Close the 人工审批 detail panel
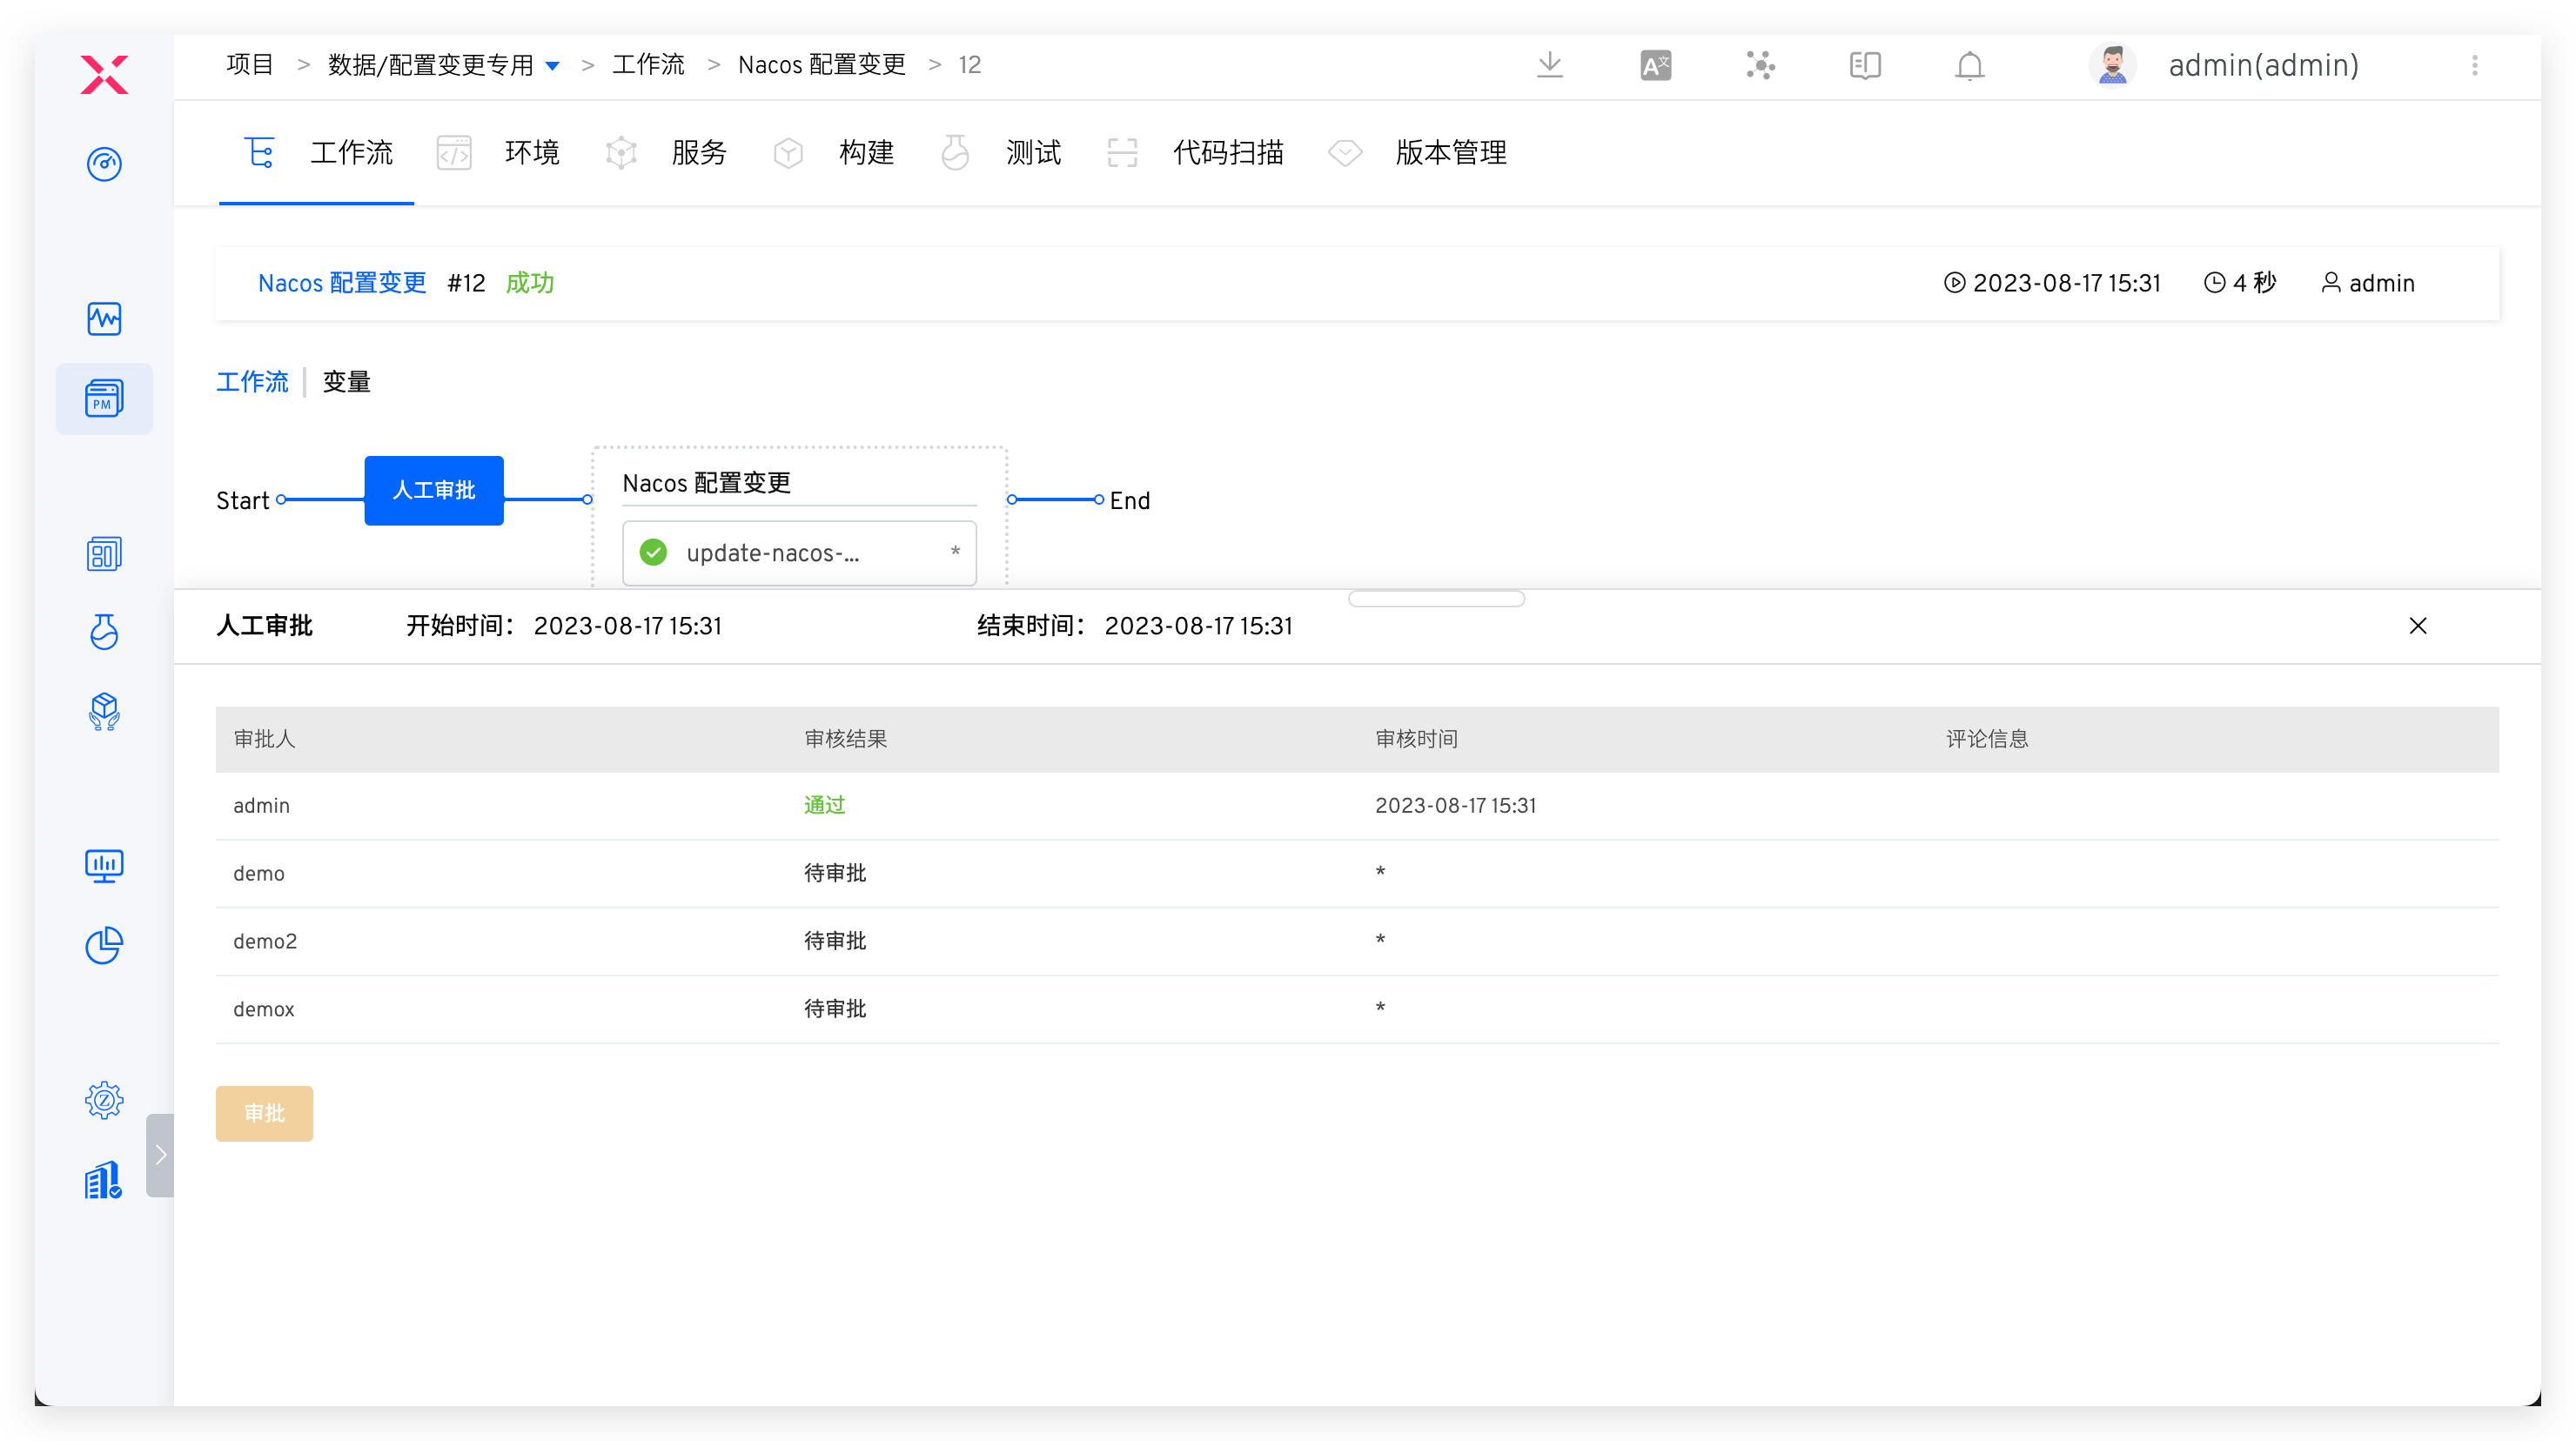This screenshot has height=1441, width=2576. (x=2417, y=626)
